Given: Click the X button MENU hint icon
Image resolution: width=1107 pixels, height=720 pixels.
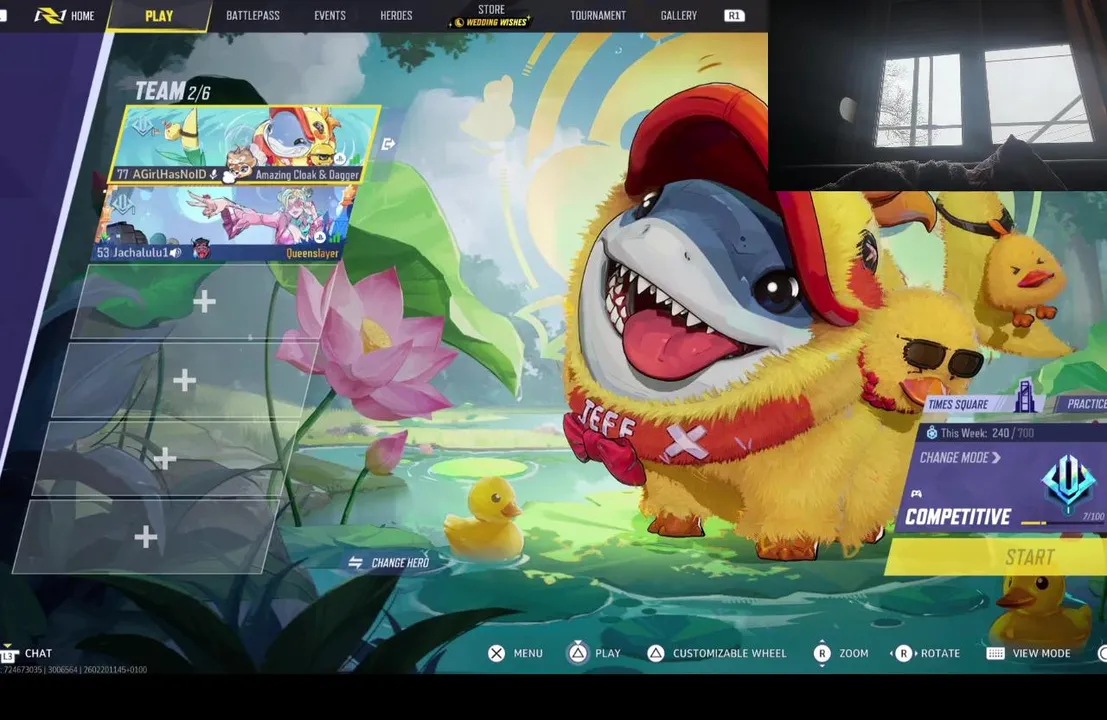Looking at the screenshot, I should (x=496, y=653).
